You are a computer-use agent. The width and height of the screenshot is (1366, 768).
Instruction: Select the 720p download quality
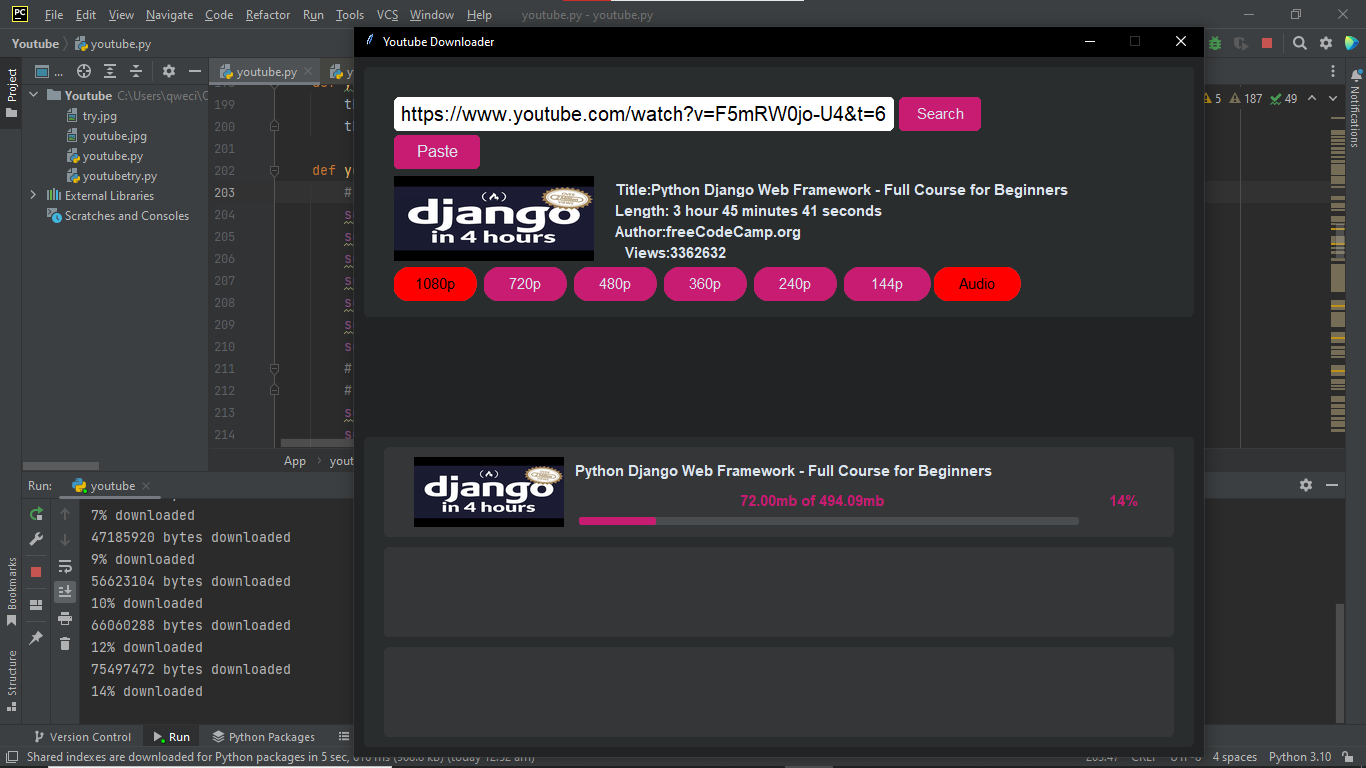[524, 284]
